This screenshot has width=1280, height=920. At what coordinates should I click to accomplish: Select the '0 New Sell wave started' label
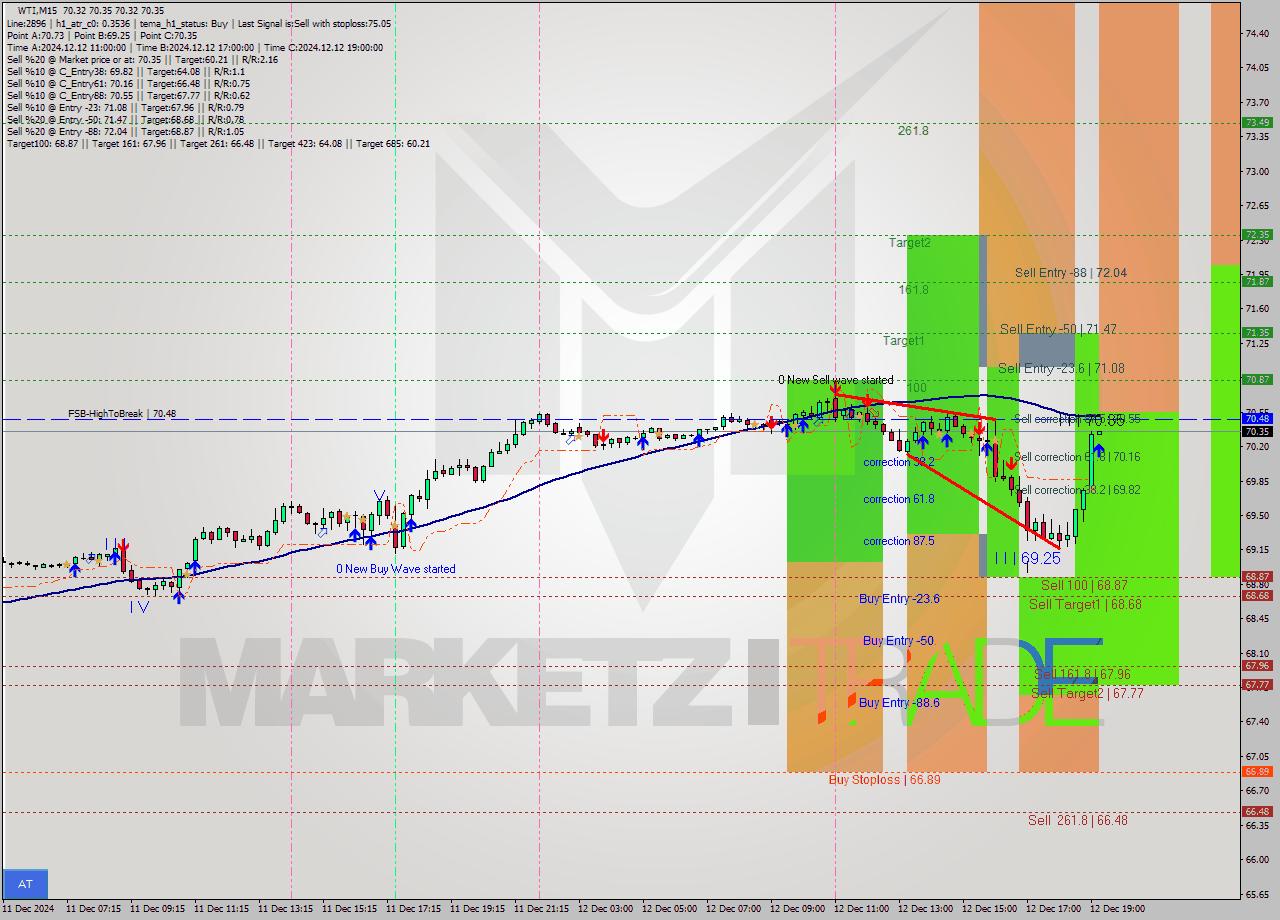pyautogui.click(x=836, y=380)
